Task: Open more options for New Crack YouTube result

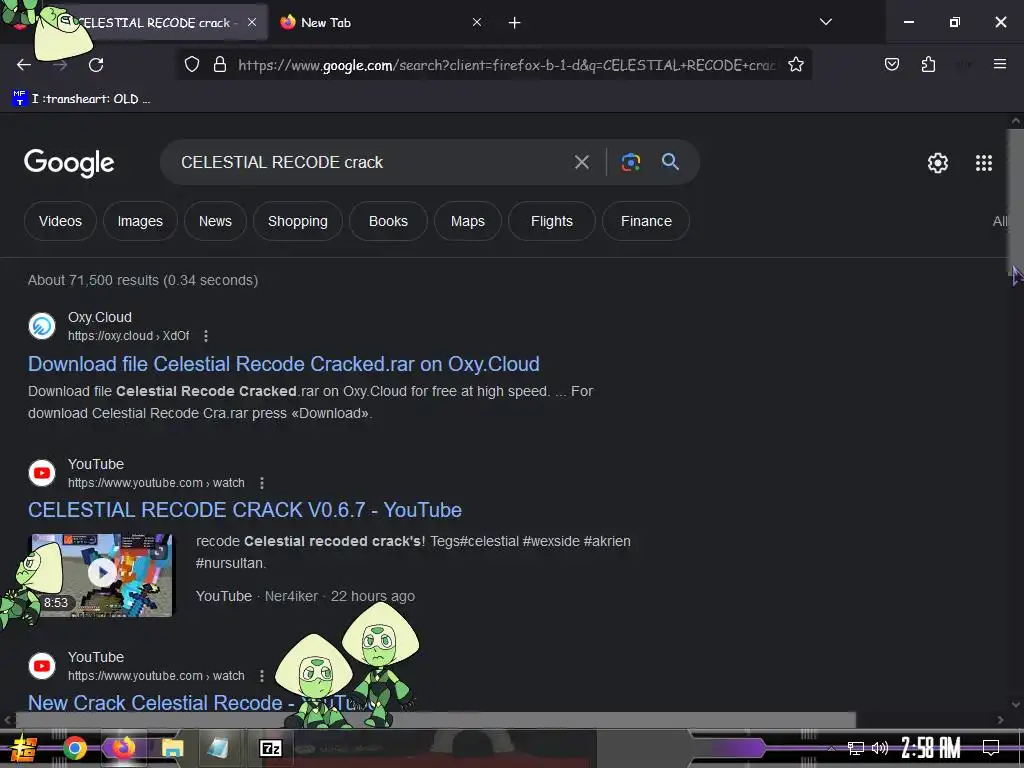Action: point(262,676)
